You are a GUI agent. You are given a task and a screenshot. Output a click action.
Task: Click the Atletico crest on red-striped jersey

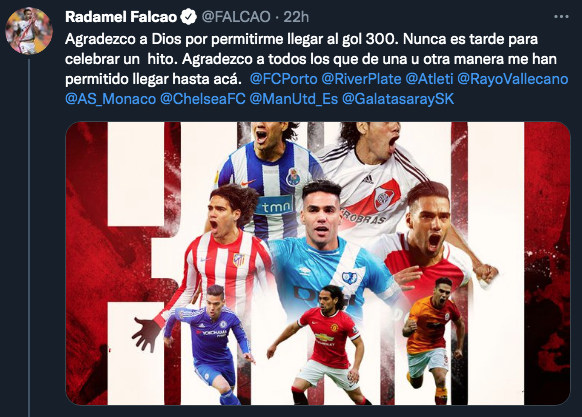[x=239, y=259]
